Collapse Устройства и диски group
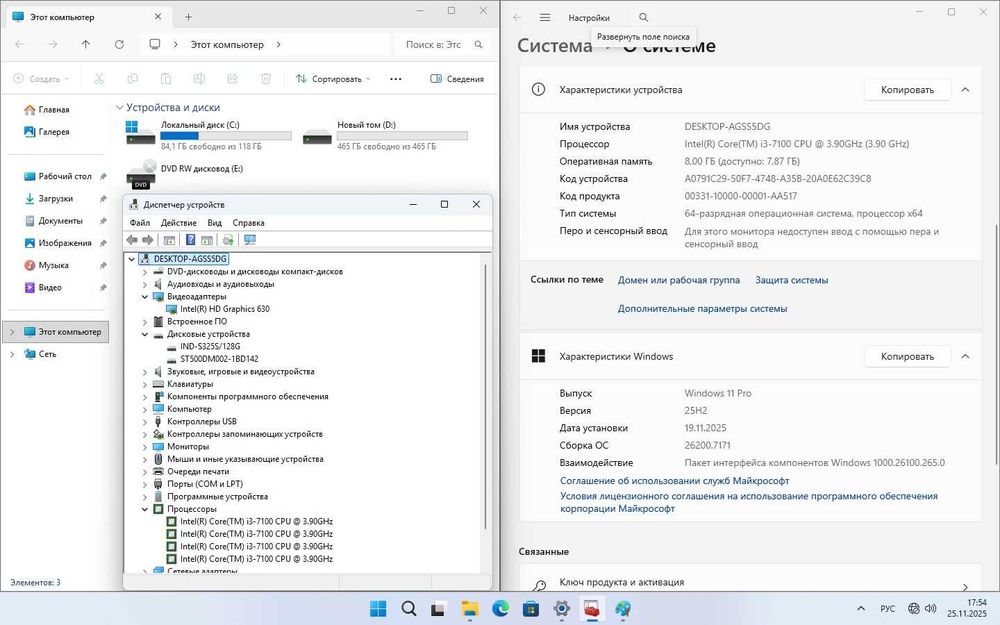1000x625 pixels. (119, 108)
